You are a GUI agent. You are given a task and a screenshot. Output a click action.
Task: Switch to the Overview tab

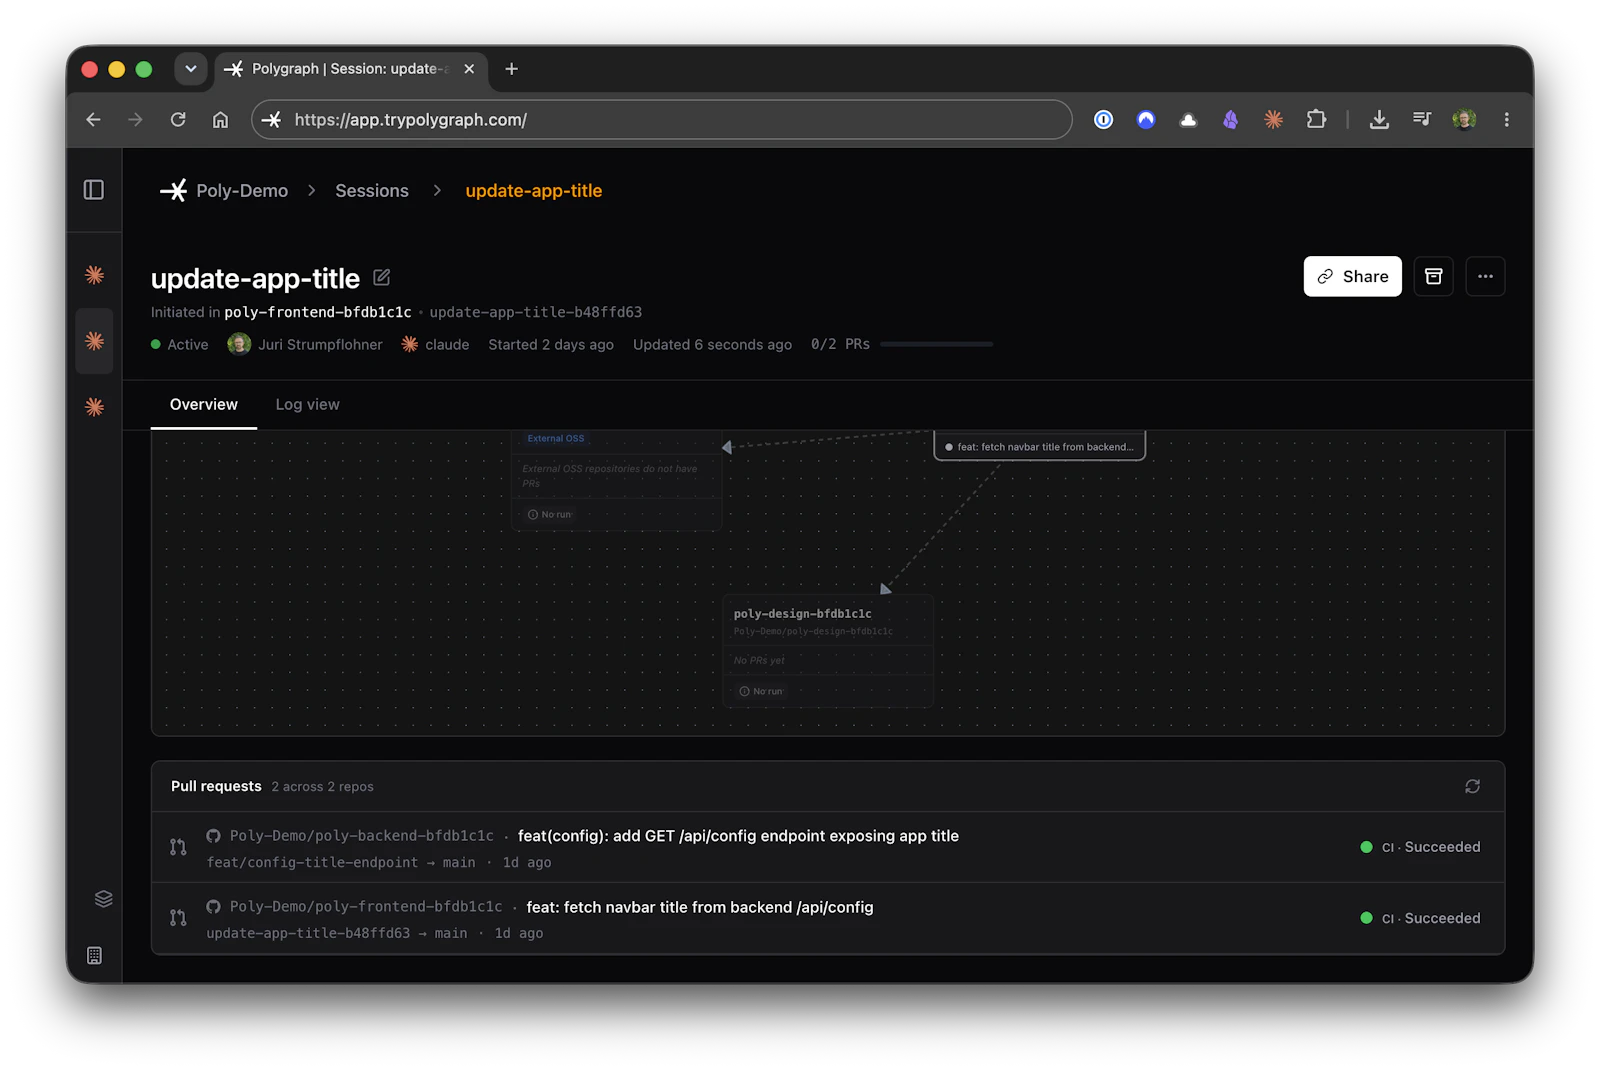tap(204, 404)
